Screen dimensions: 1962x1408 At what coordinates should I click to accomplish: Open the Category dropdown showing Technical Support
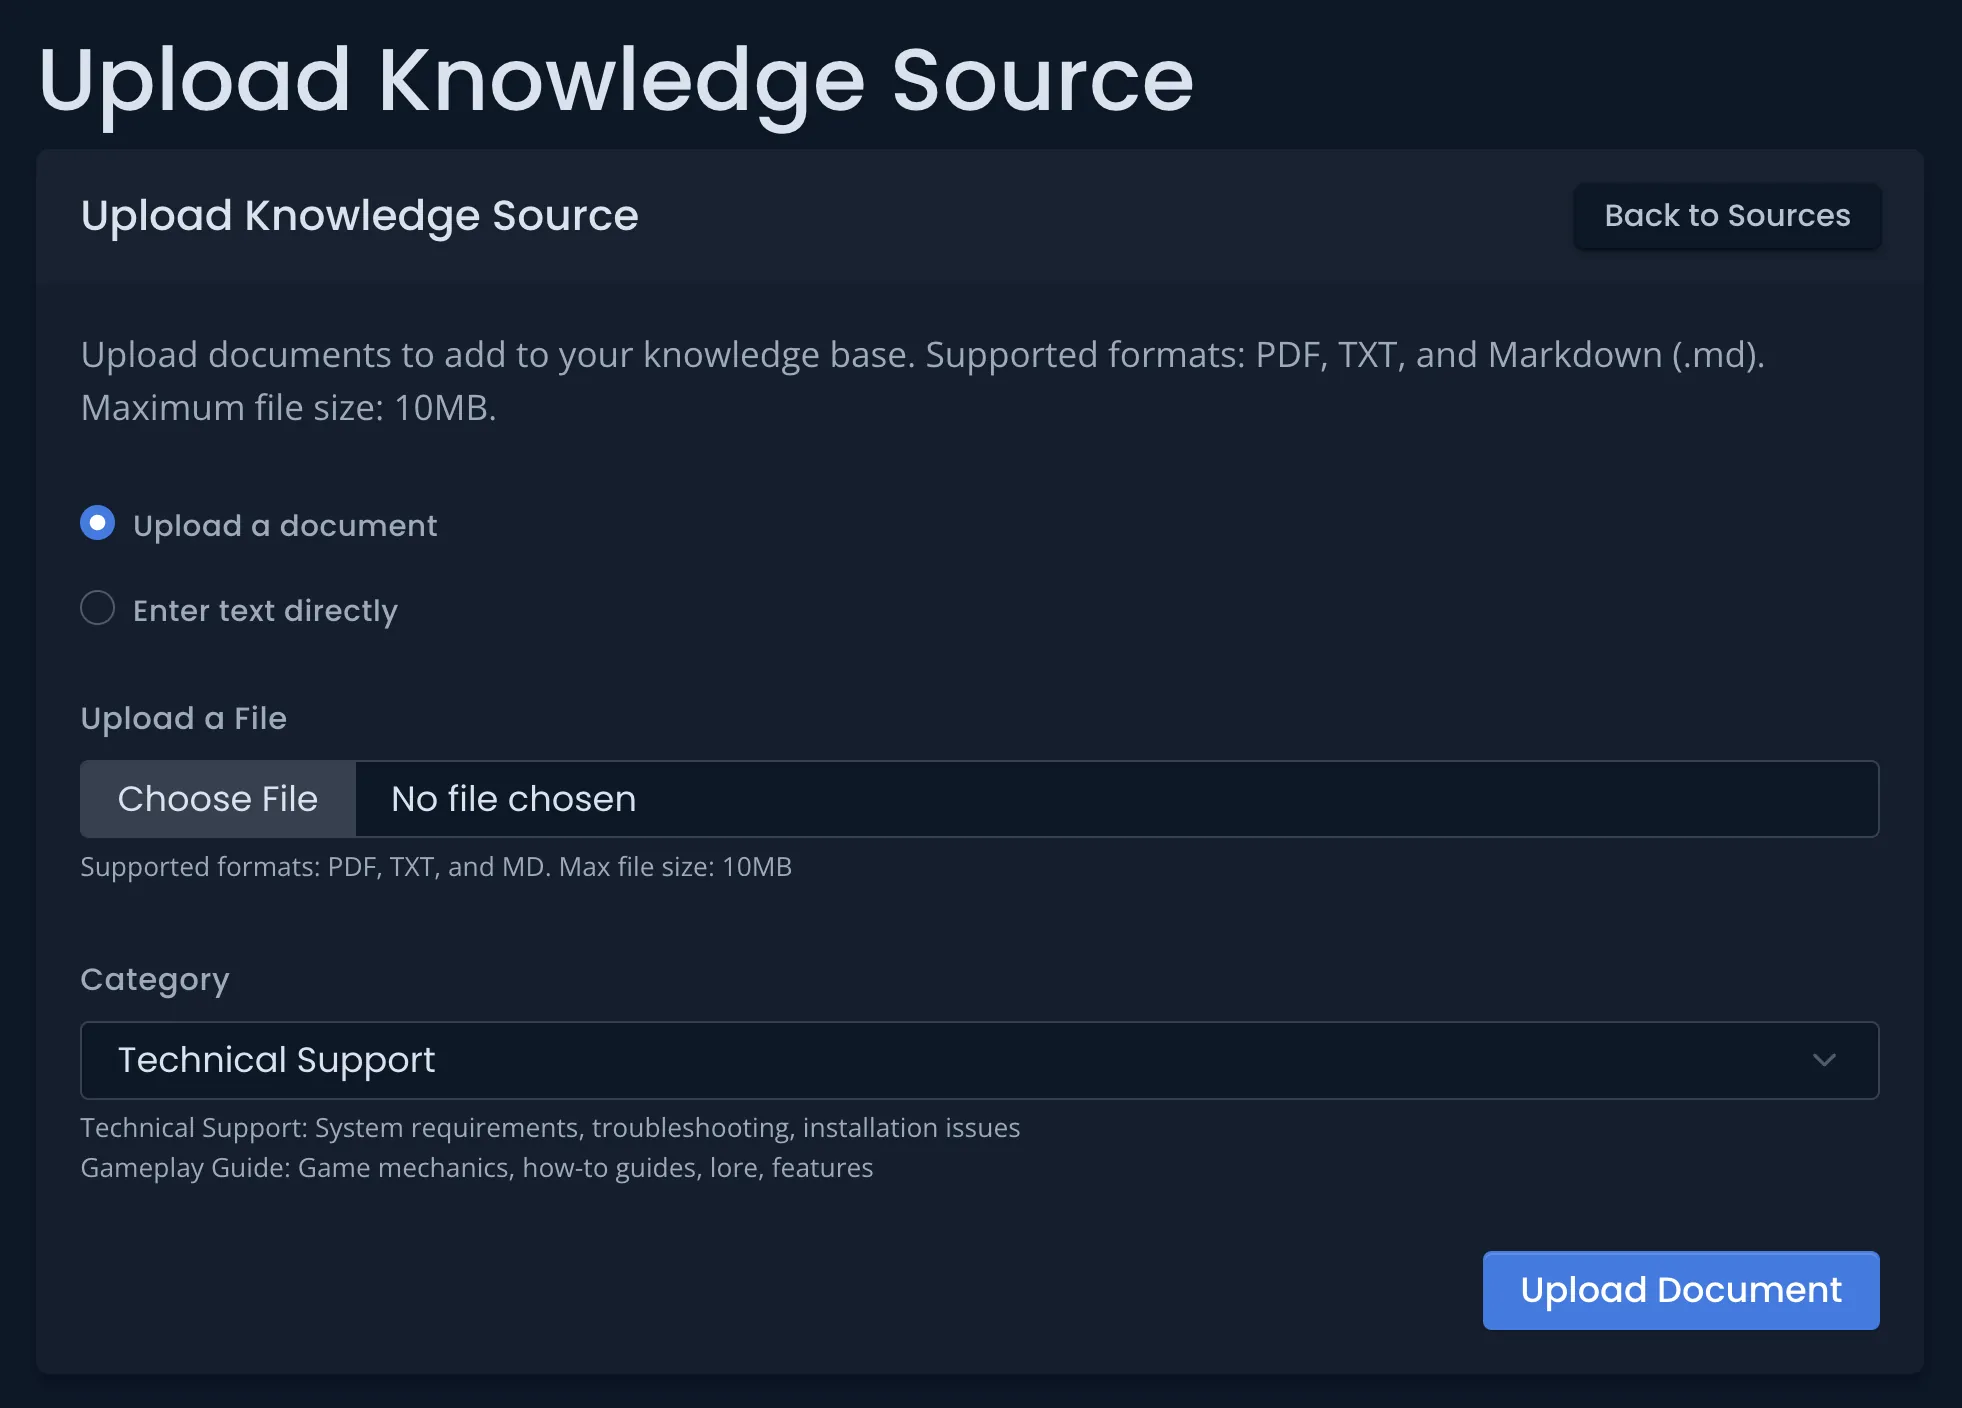pyautogui.click(x=978, y=1060)
